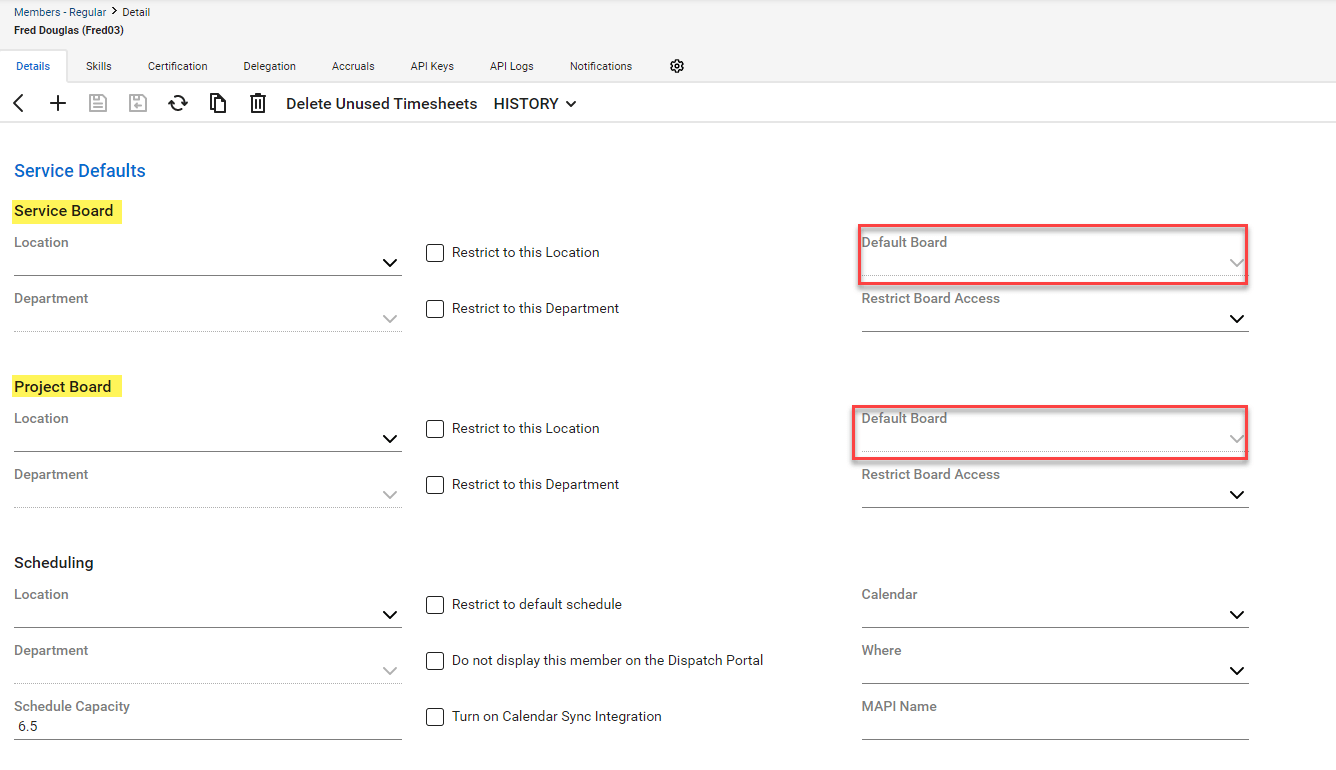Switch to the API Logs tab

[x=511, y=66]
